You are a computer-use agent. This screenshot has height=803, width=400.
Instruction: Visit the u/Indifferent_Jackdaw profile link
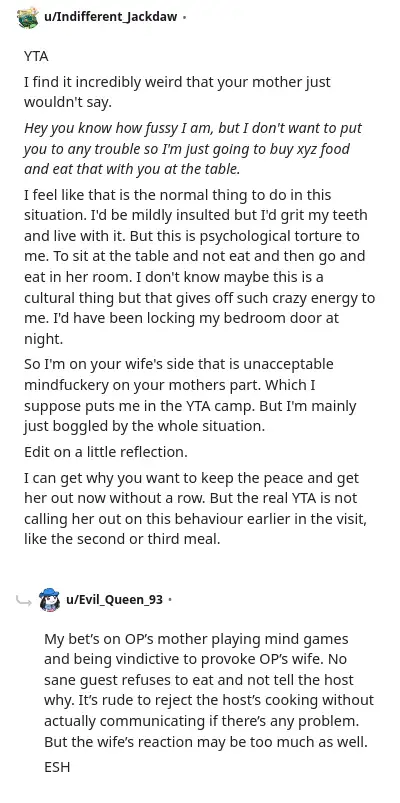coord(111,17)
